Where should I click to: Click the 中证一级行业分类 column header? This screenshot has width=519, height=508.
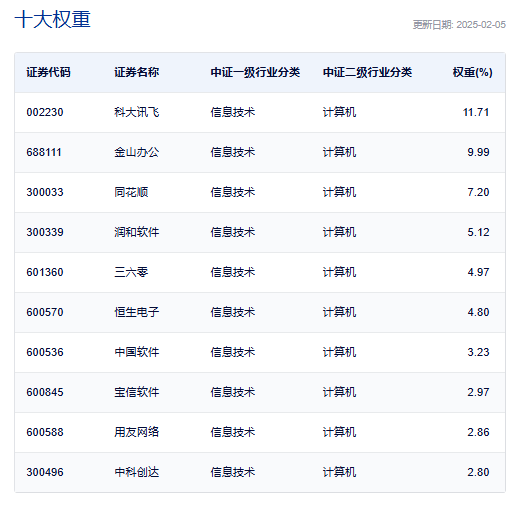tap(255, 72)
